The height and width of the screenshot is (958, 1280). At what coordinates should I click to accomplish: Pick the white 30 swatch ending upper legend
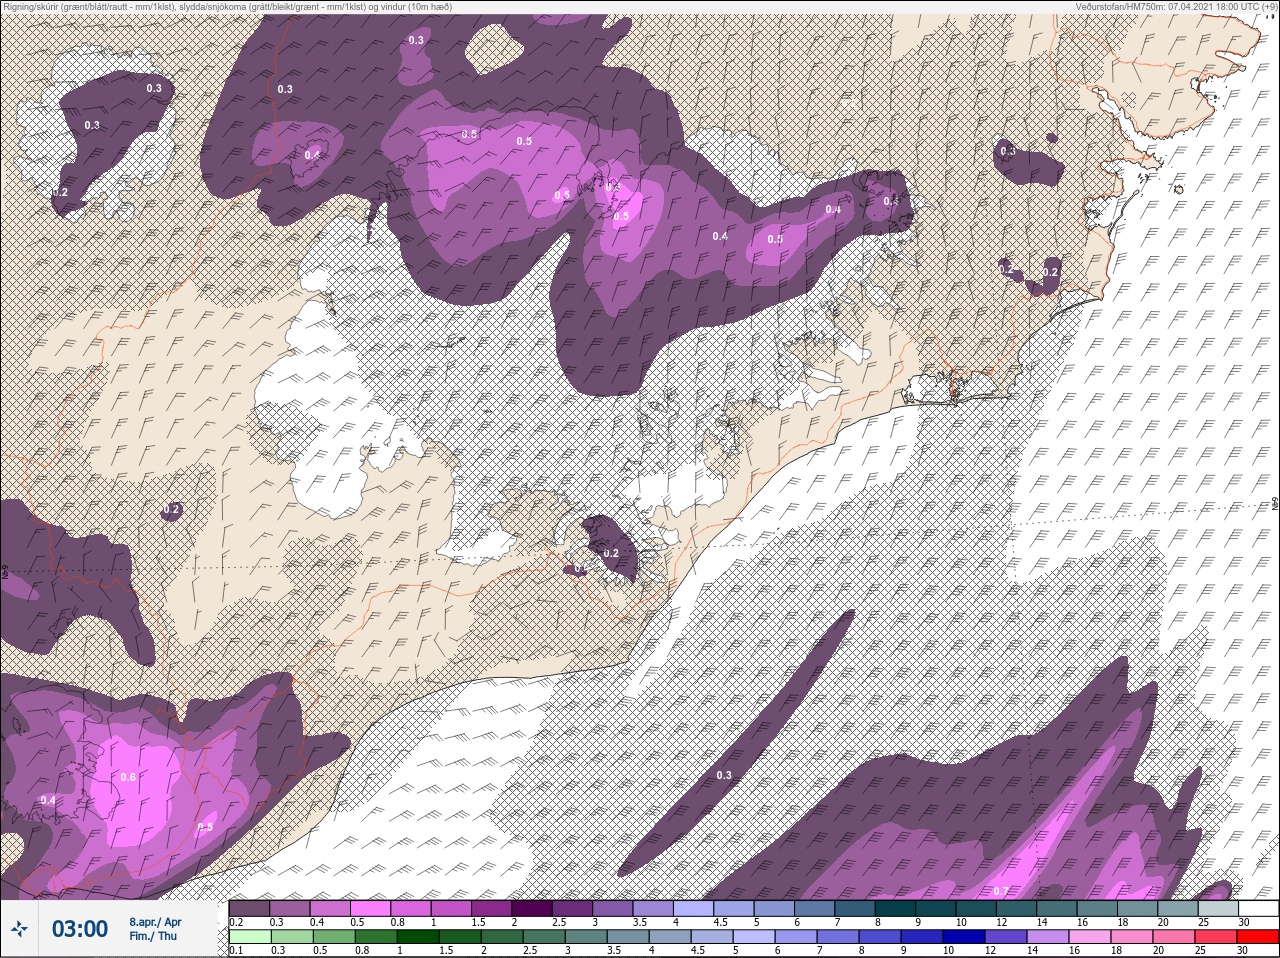click(1259, 908)
